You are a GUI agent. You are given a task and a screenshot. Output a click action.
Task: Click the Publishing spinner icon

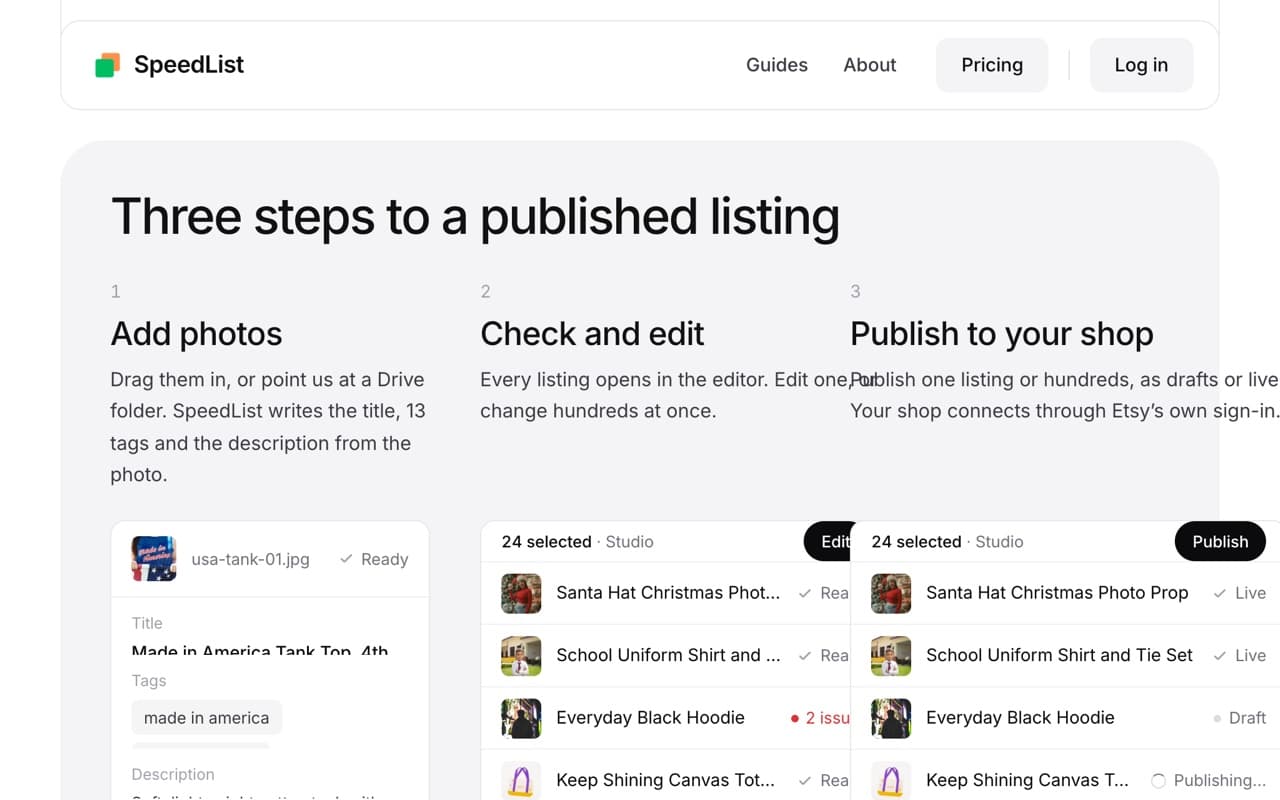pyautogui.click(x=1158, y=781)
